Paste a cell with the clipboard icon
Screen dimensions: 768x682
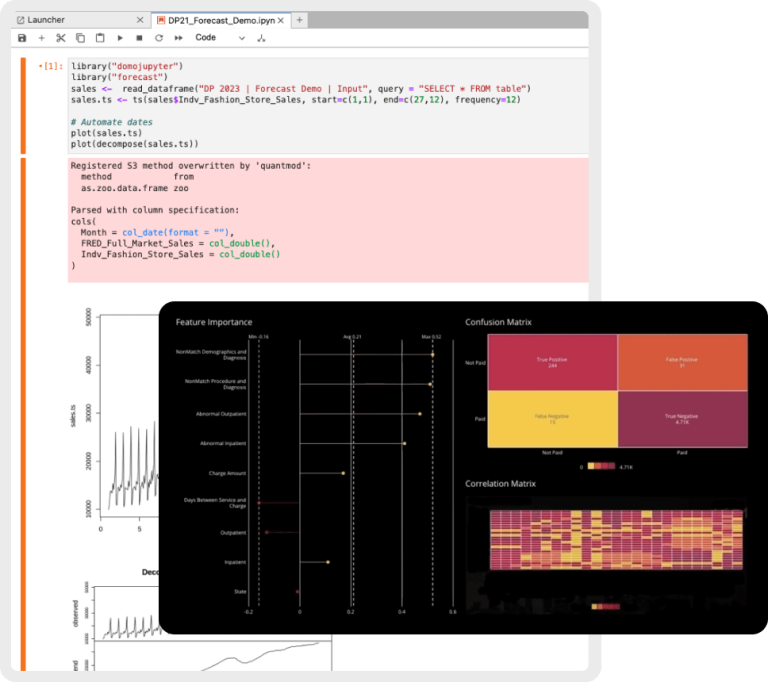pos(100,38)
